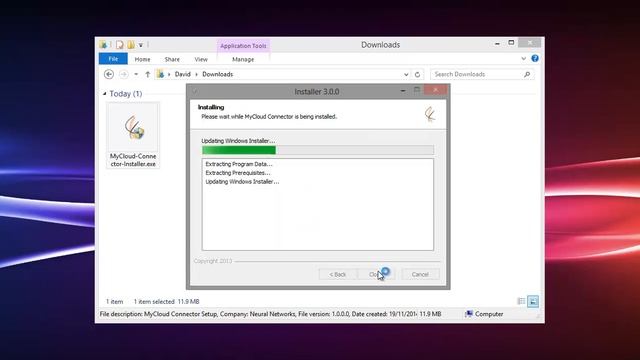The image size is (640, 360).
Task: Click Explorer folder icon in title bar
Action: (x=104, y=44)
